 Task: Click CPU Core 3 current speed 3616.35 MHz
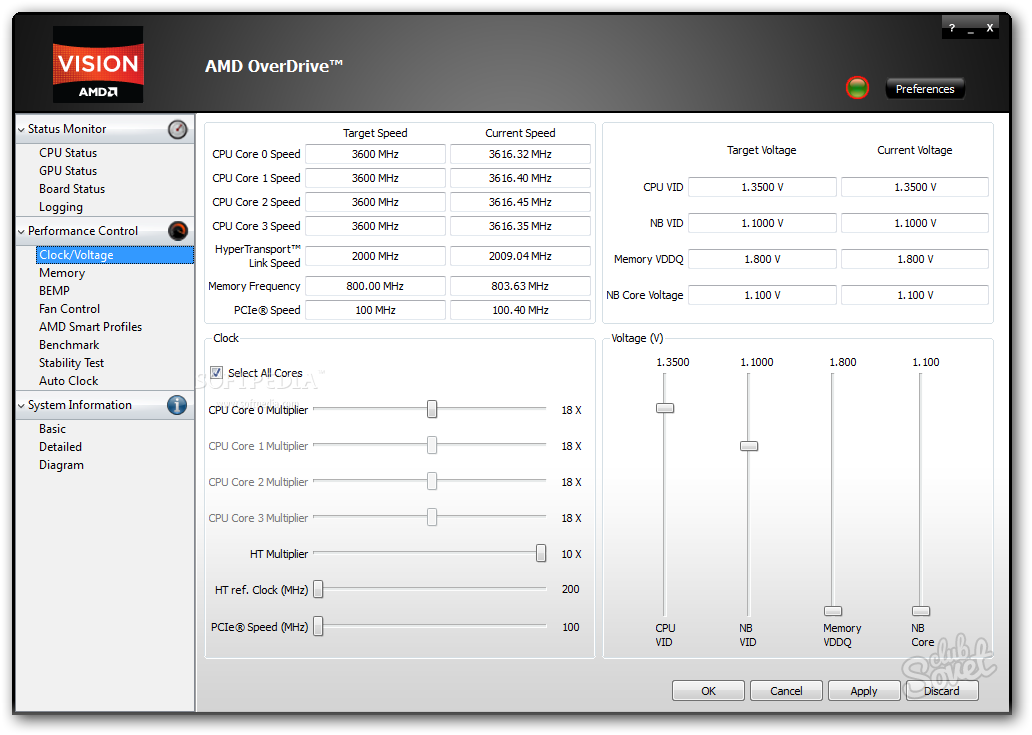pyautogui.click(x=520, y=226)
